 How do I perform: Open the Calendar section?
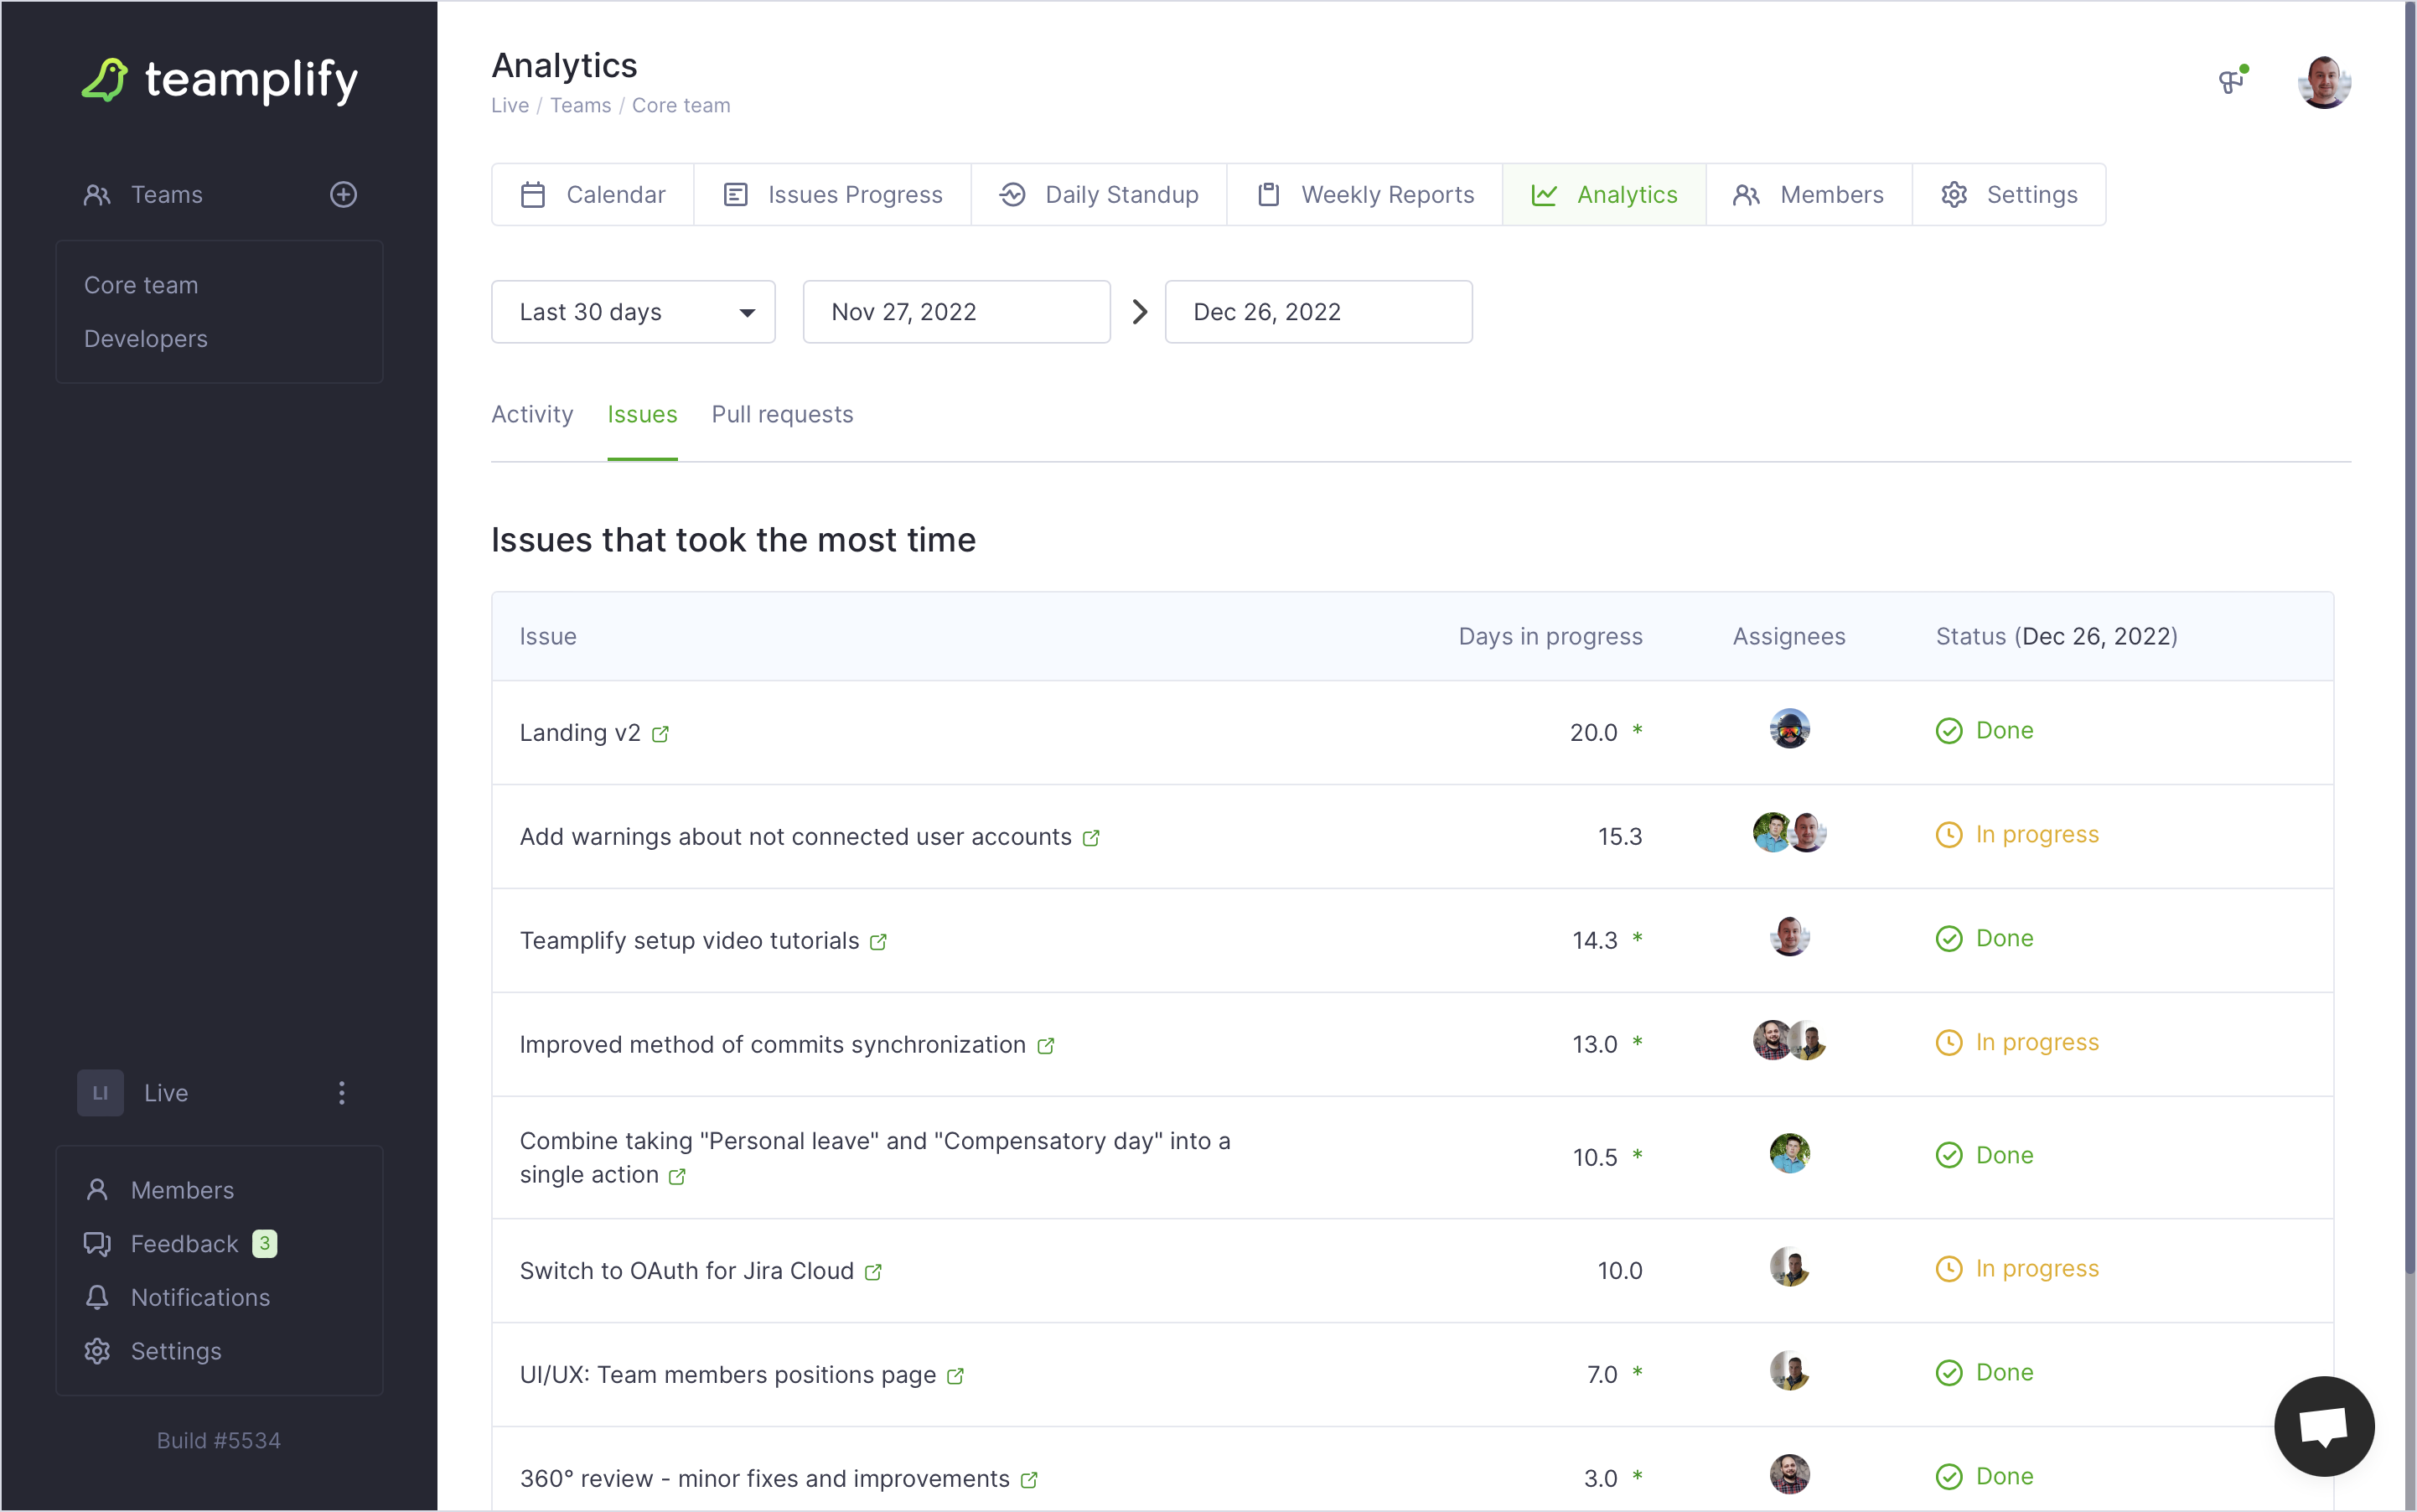(x=590, y=194)
